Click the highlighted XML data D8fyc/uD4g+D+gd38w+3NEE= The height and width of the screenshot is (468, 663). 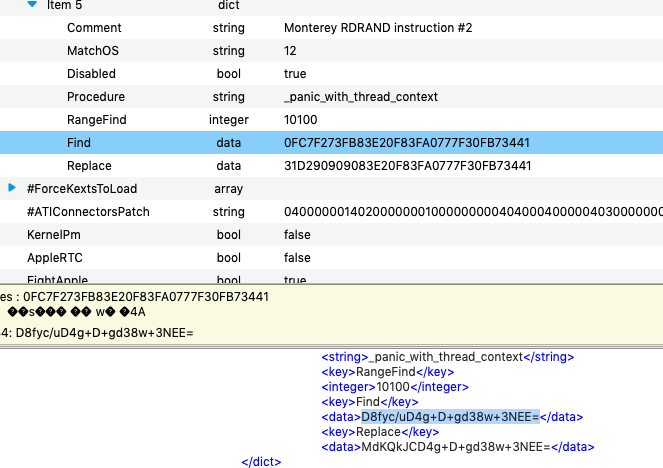[x=450, y=417]
